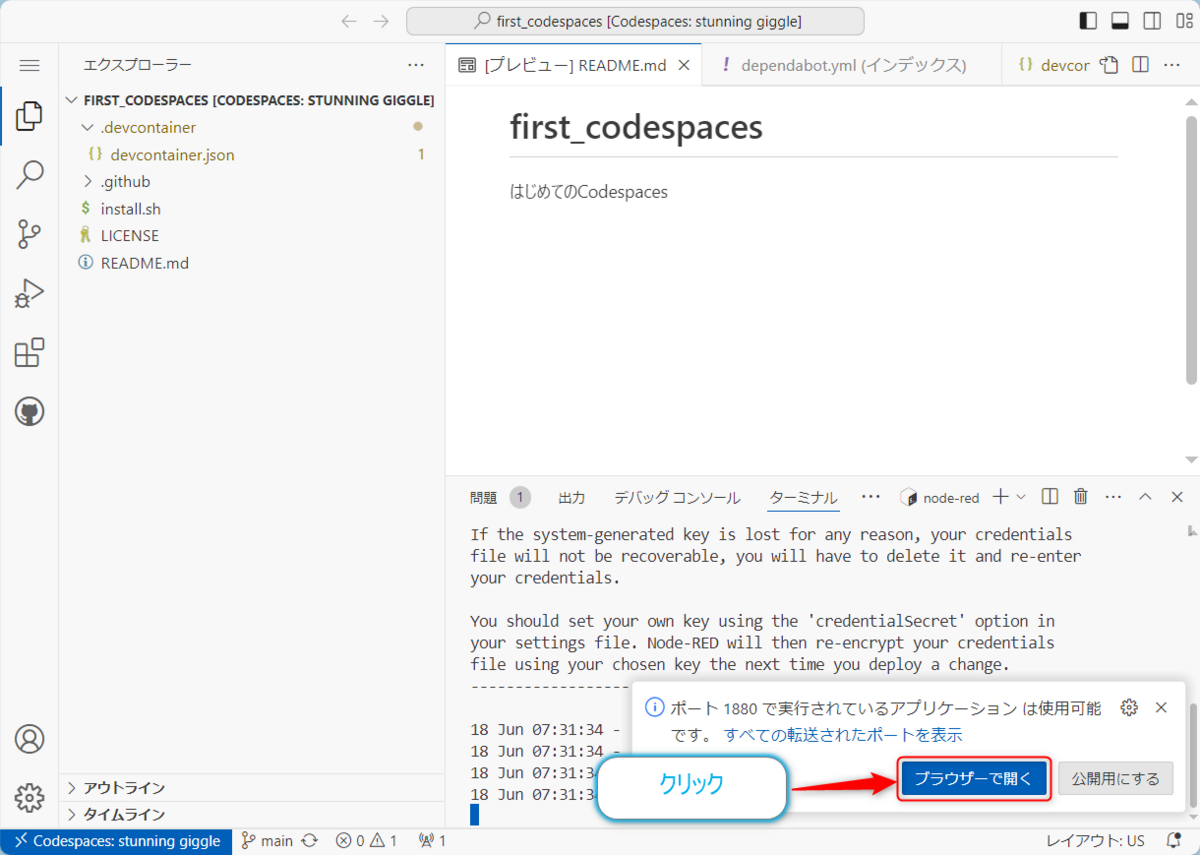The image size is (1200, 855).
Task: Open the Accounts menu icon
Action: click(x=29, y=739)
